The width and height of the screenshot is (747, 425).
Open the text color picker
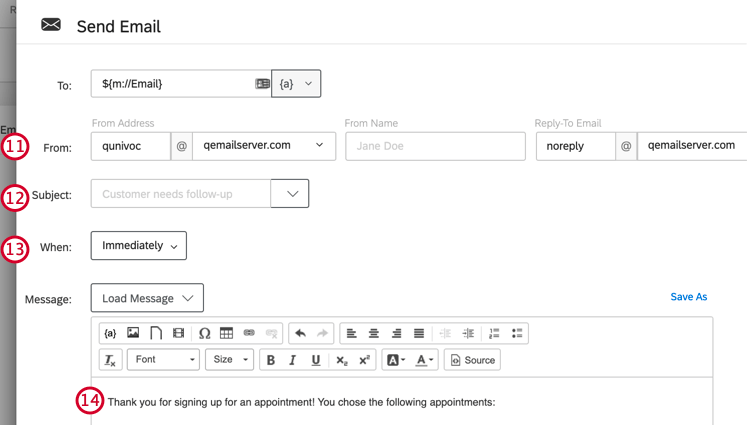(x=425, y=360)
